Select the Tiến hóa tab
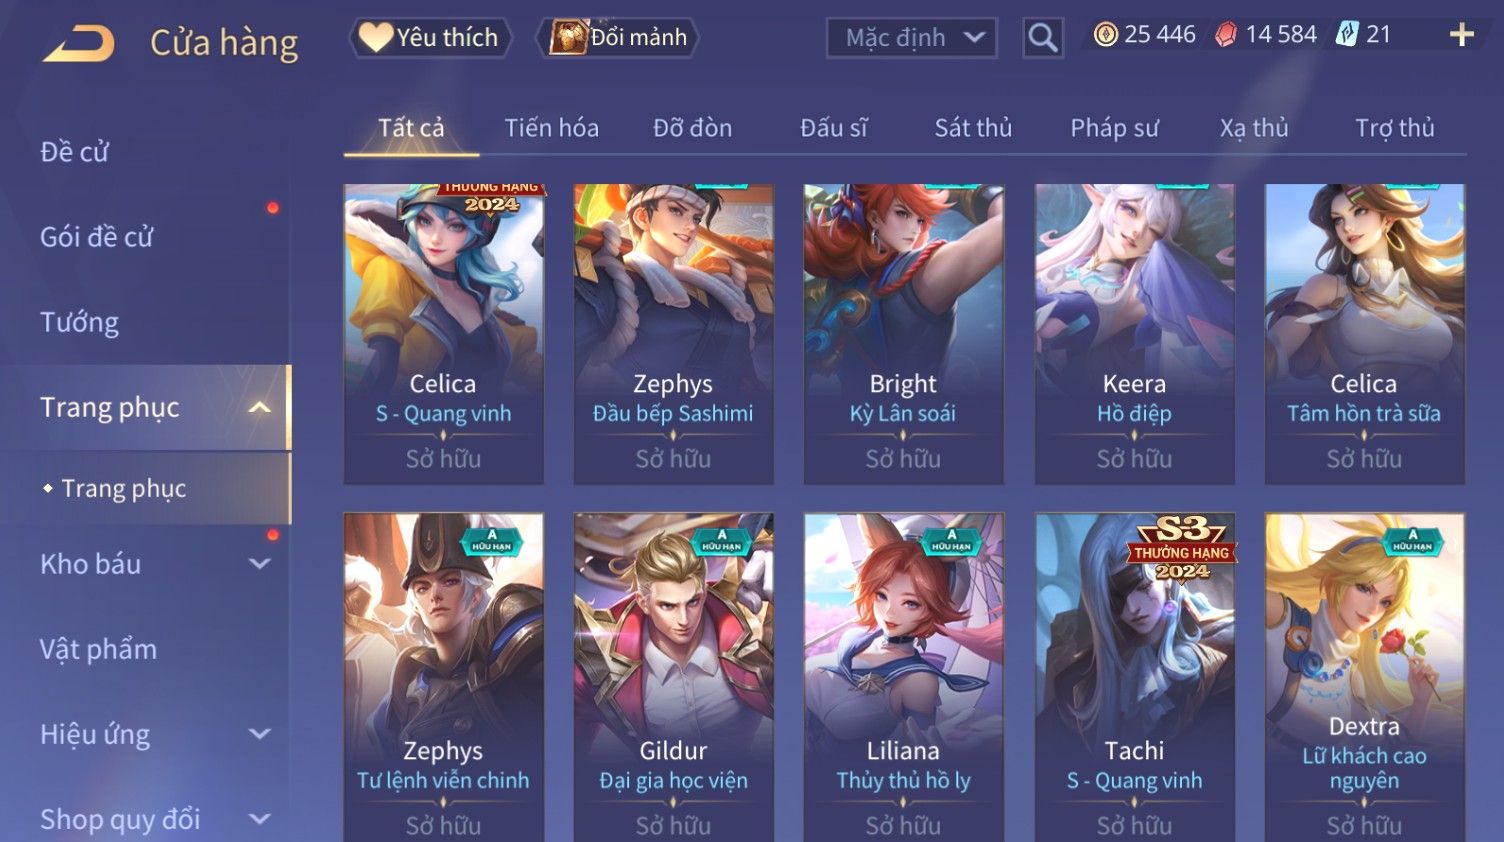The width and height of the screenshot is (1504, 842). click(551, 128)
